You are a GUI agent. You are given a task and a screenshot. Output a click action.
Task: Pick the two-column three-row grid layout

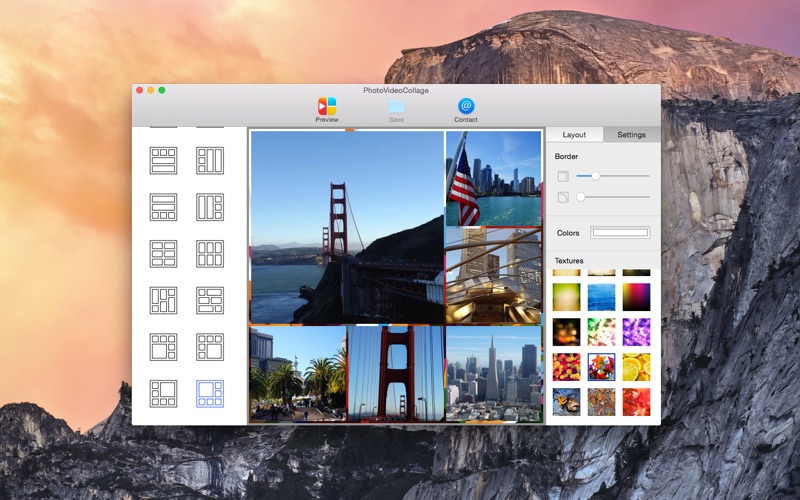pos(163,254)
